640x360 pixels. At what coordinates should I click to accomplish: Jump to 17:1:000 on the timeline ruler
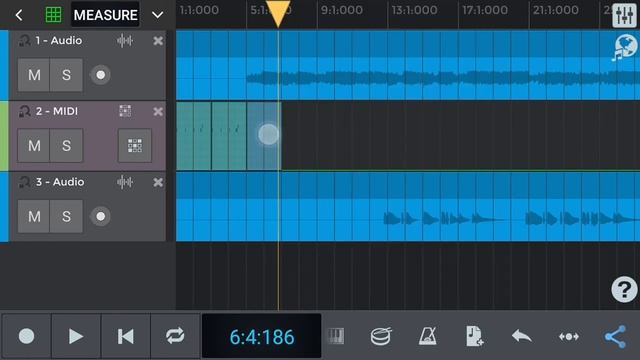(484, 10)
